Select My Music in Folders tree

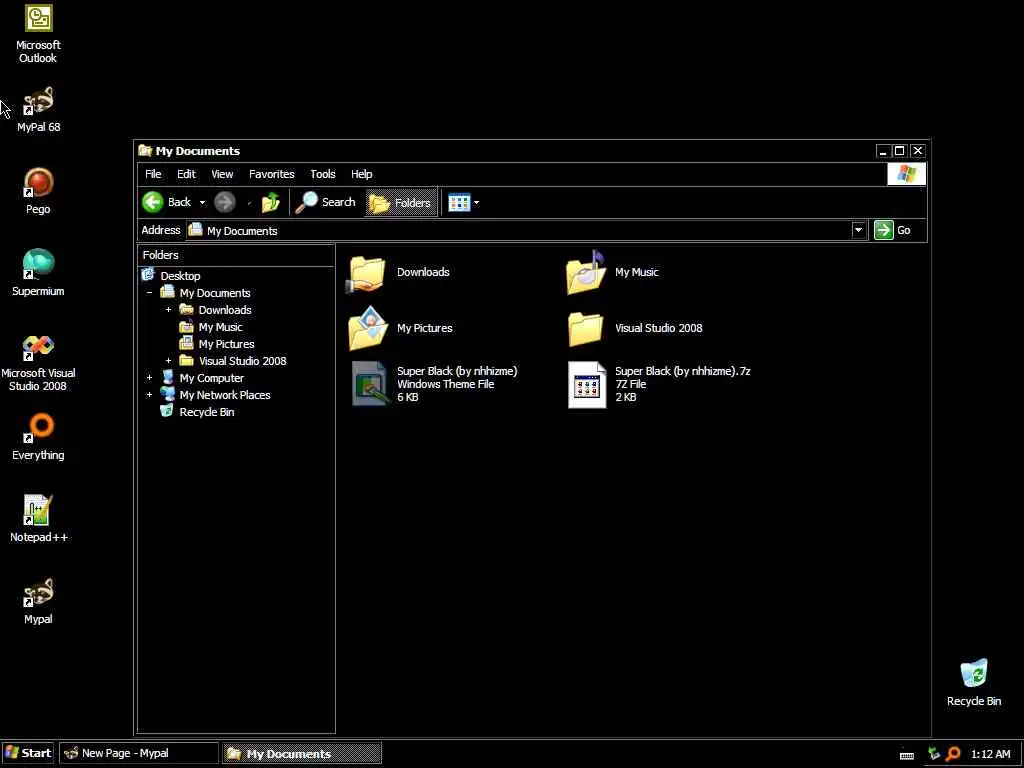click(220, 327)
